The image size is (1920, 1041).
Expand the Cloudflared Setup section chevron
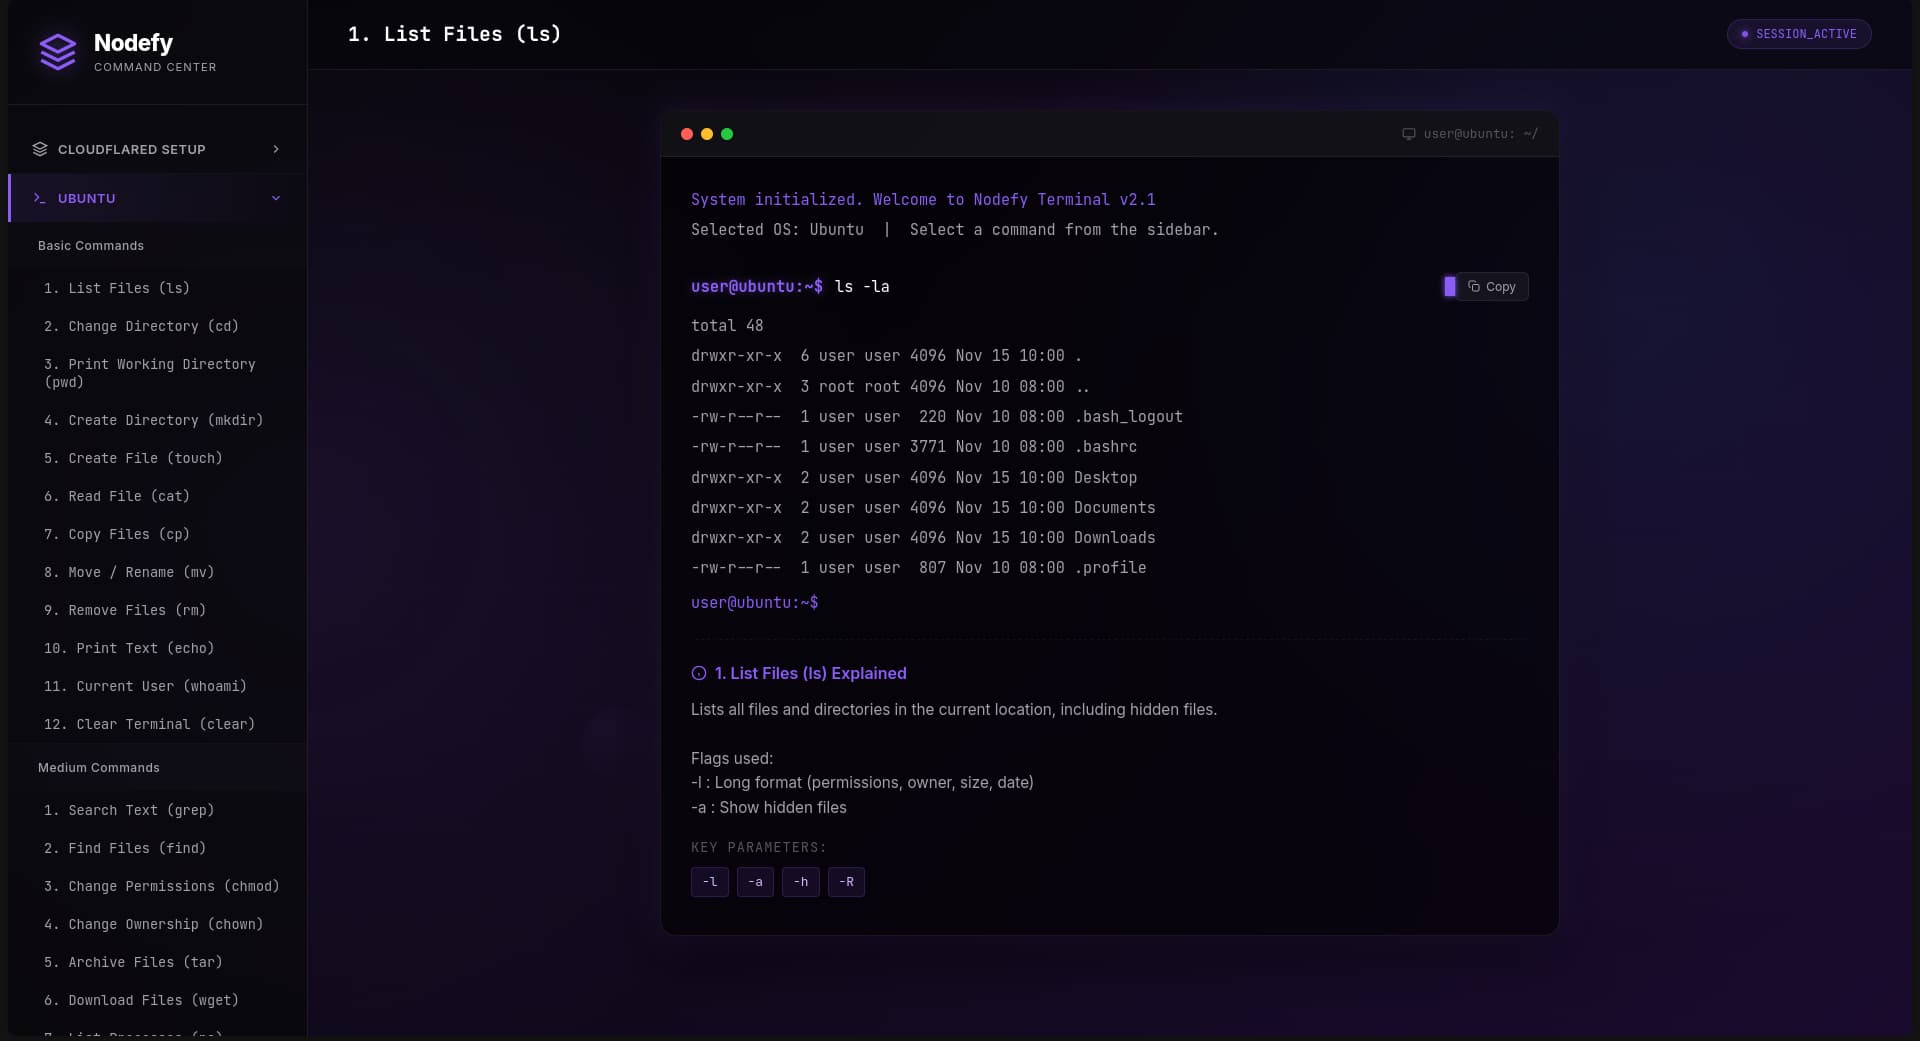click(x=276, y=149)
